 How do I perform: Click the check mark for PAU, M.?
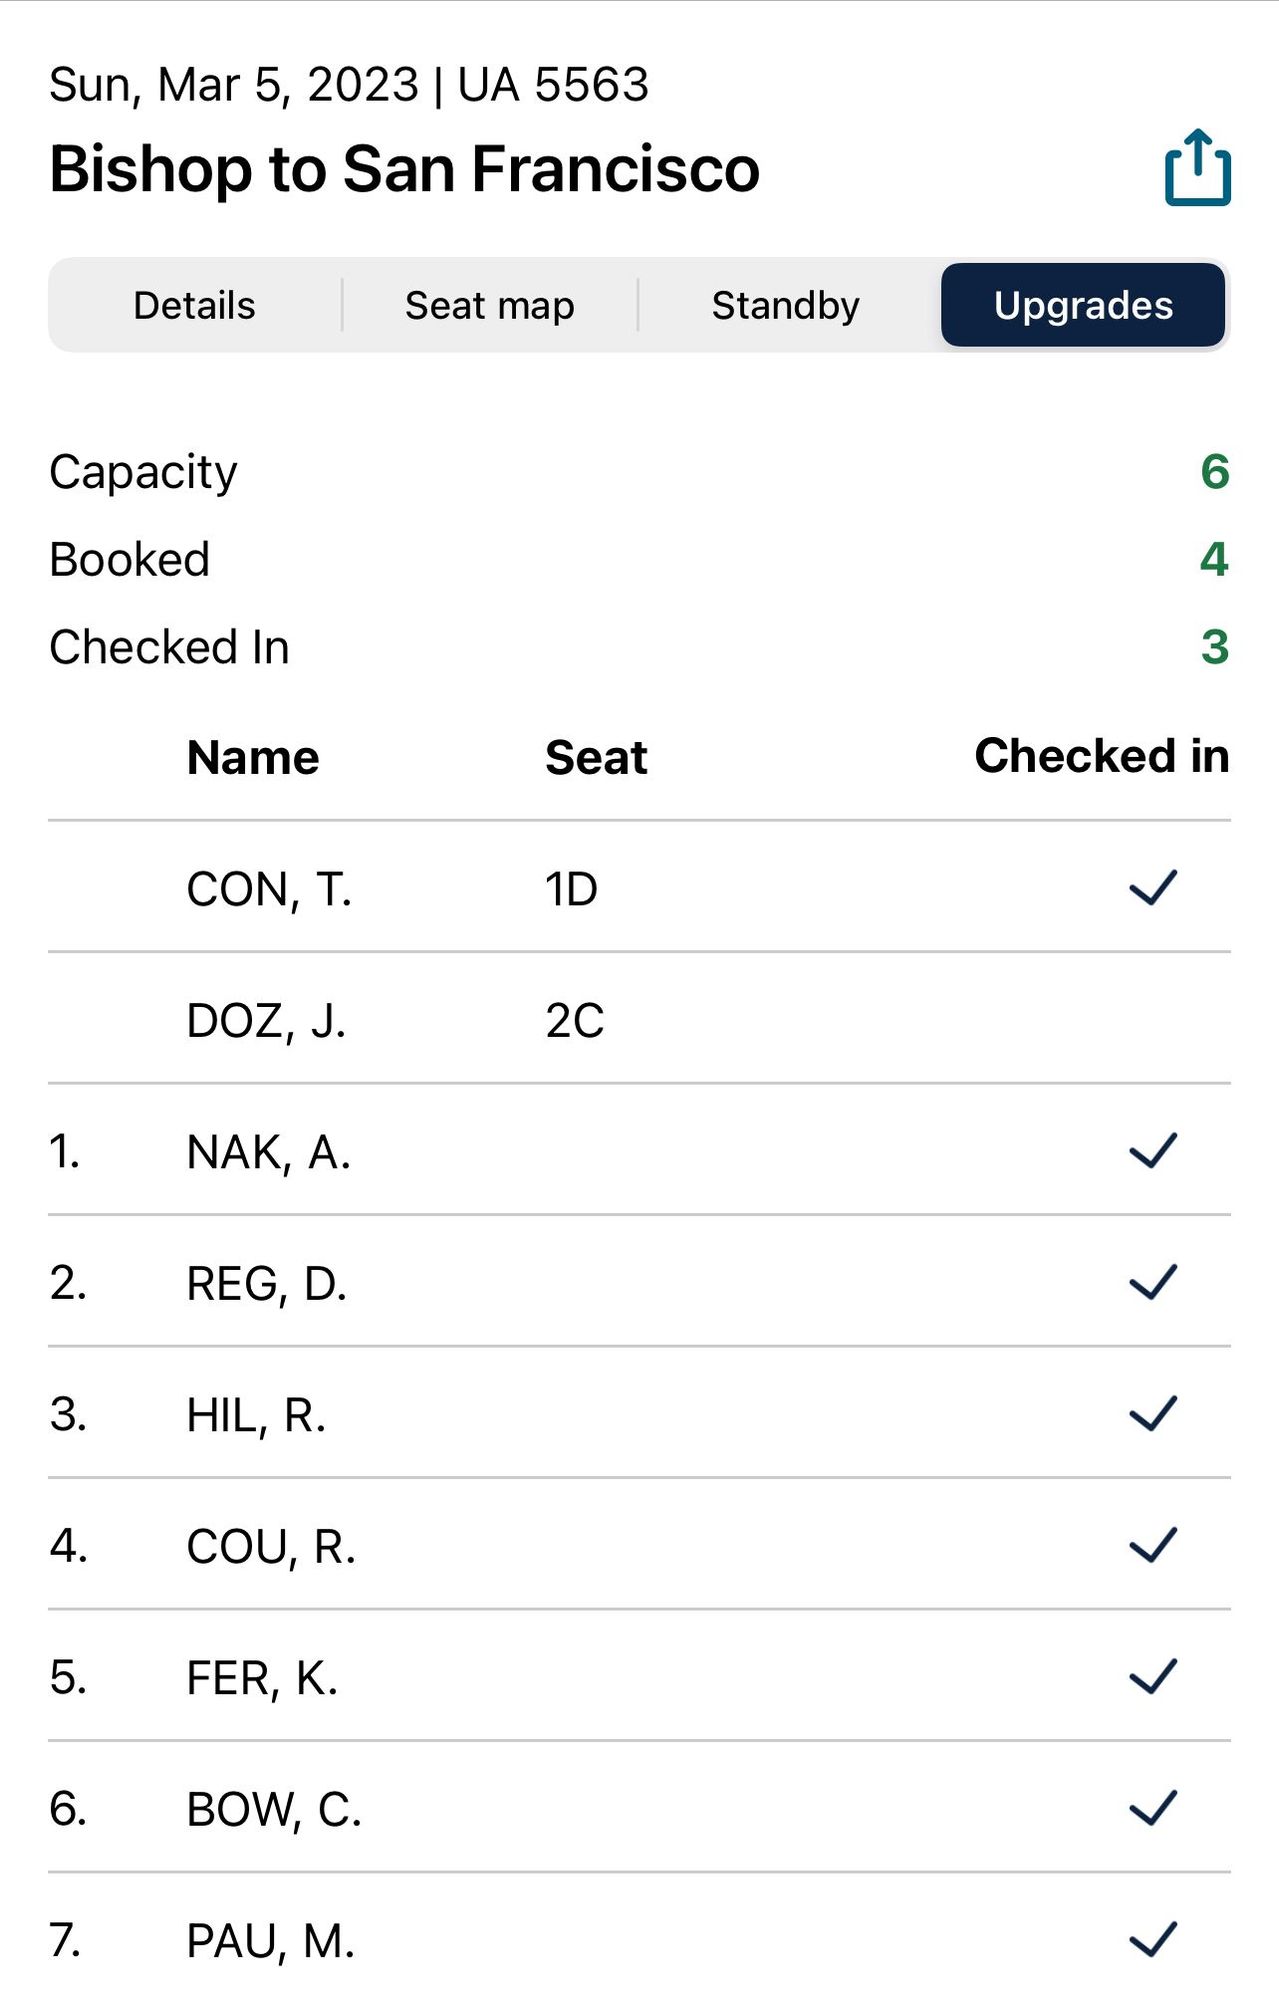tap(1153, 1939)
